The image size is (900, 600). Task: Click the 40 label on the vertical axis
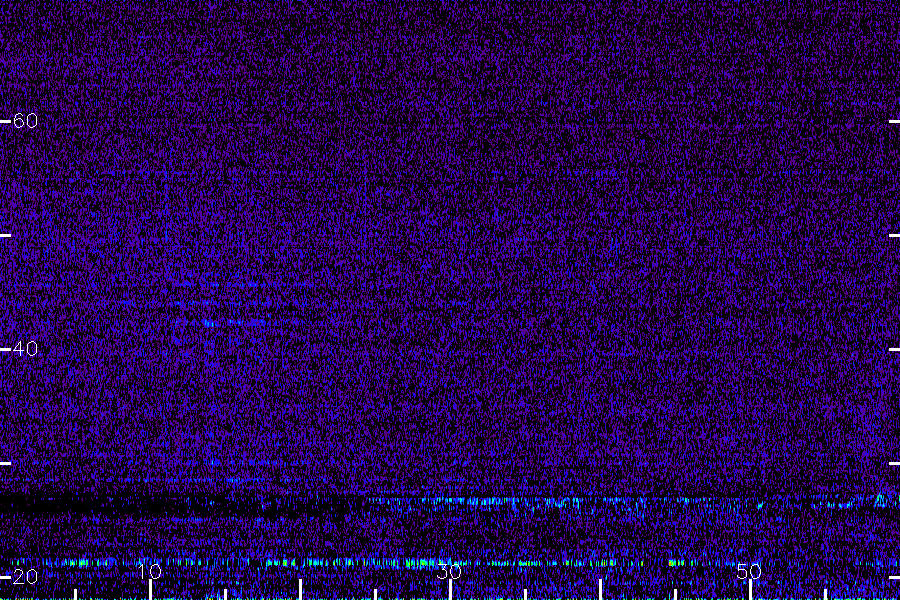tap(25, 349)
